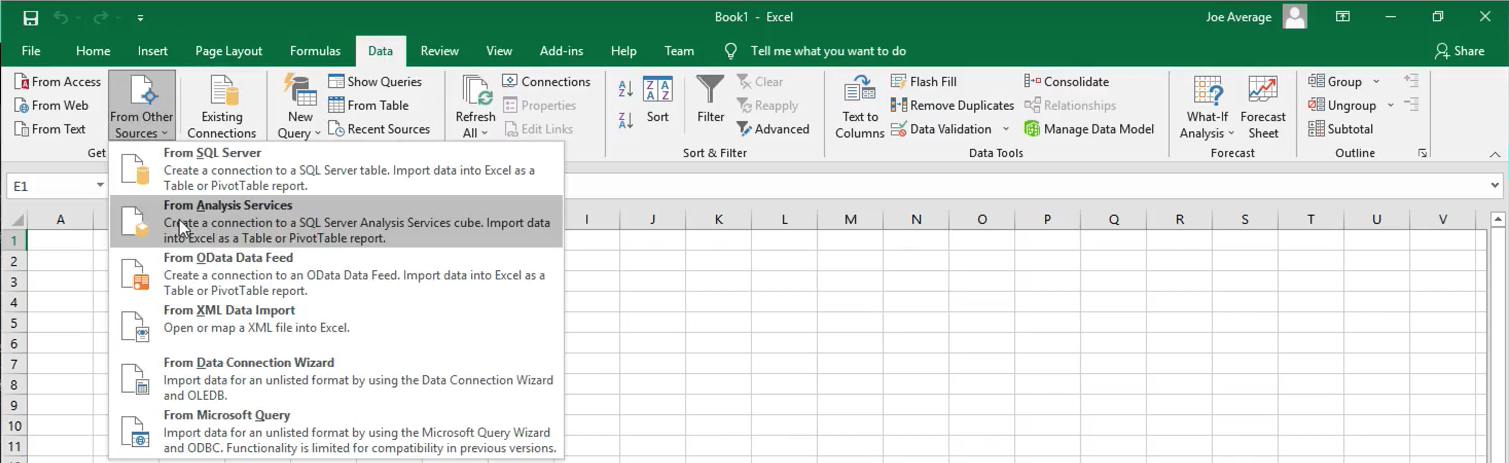Click Remove Duplicates
This screenshot has width=1509, height=463.
(952, 105)
